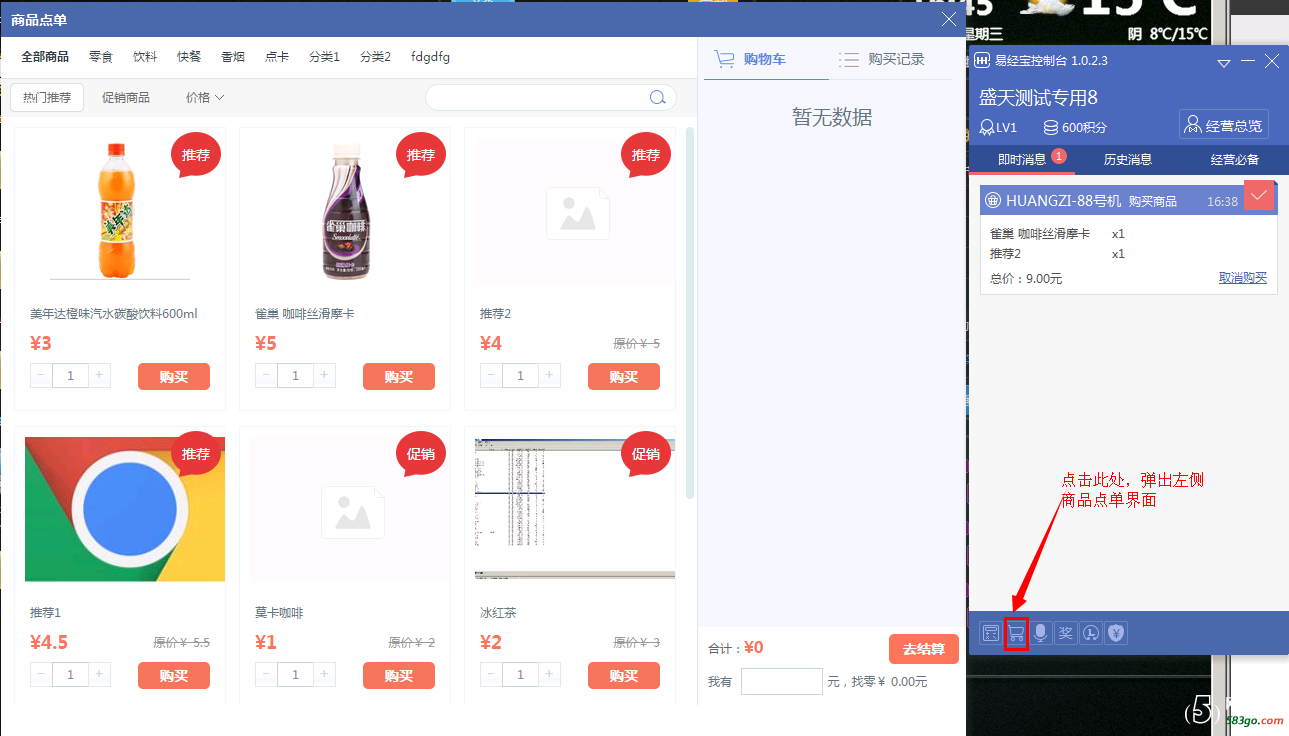1289x736 pixels.
Task: Click the red checkmark on HUANGZI-88 order
Action: (x=1259, y=195)
